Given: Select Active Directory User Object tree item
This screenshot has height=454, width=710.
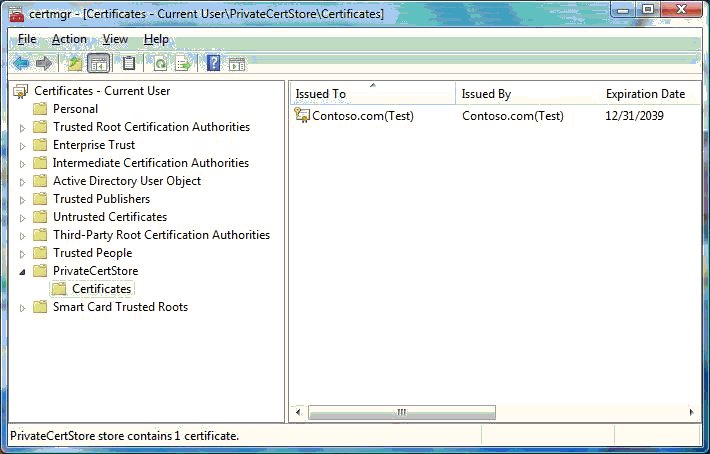Looking at the screenshot, I should coord(127,181).
